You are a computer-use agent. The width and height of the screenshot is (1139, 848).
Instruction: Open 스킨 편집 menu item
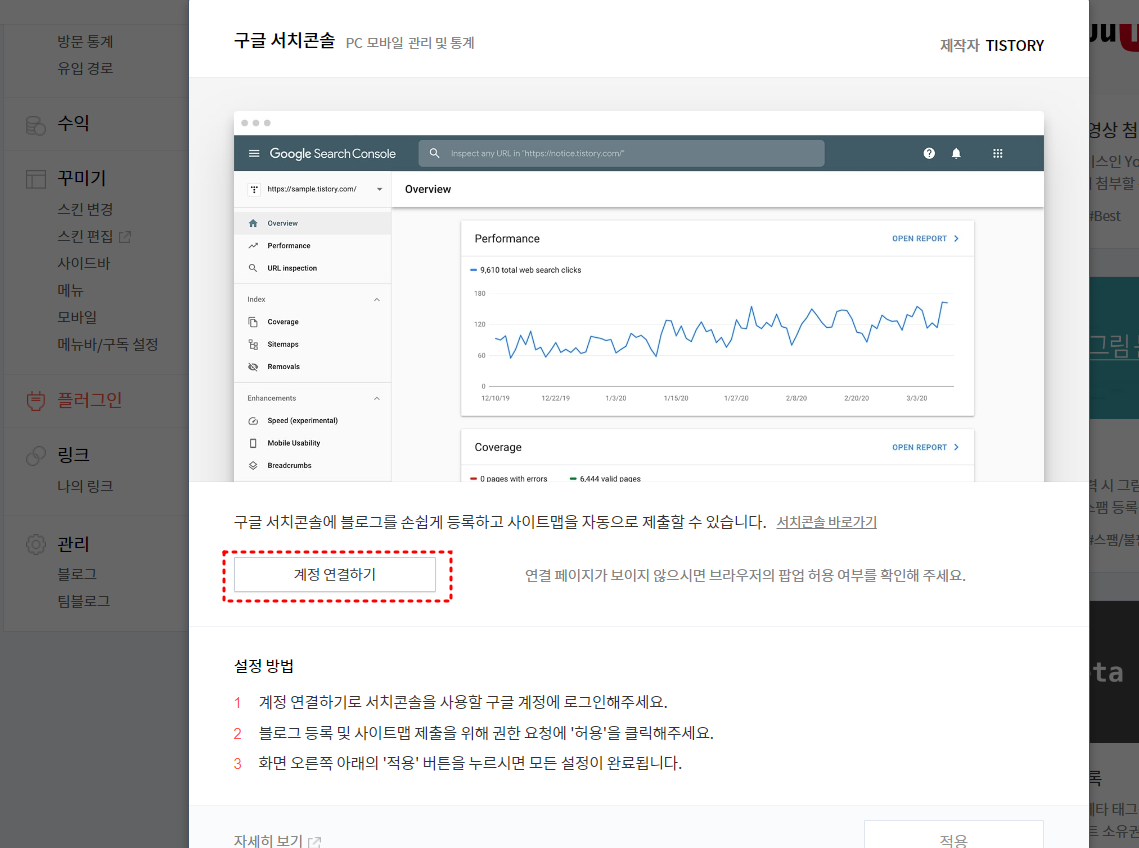pyautogui.click(x=85, y=236)
